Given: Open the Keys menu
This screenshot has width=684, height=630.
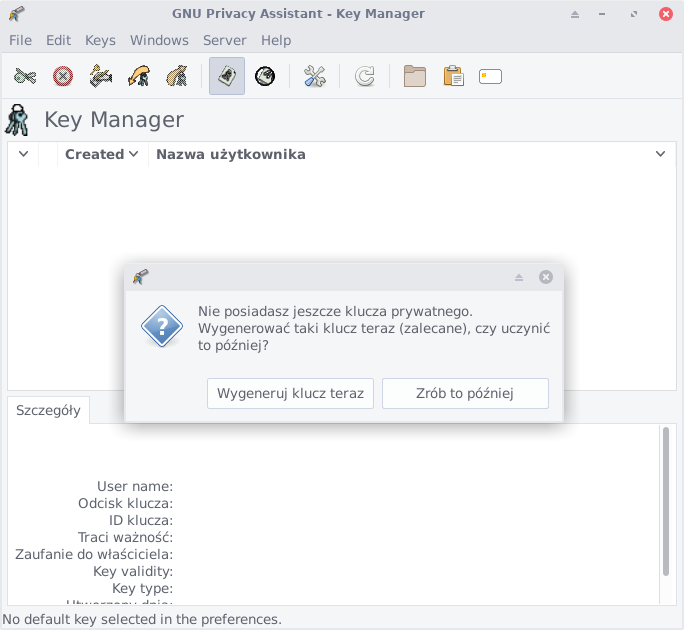Looking at the screenshot, I should [x=100, y=40].
